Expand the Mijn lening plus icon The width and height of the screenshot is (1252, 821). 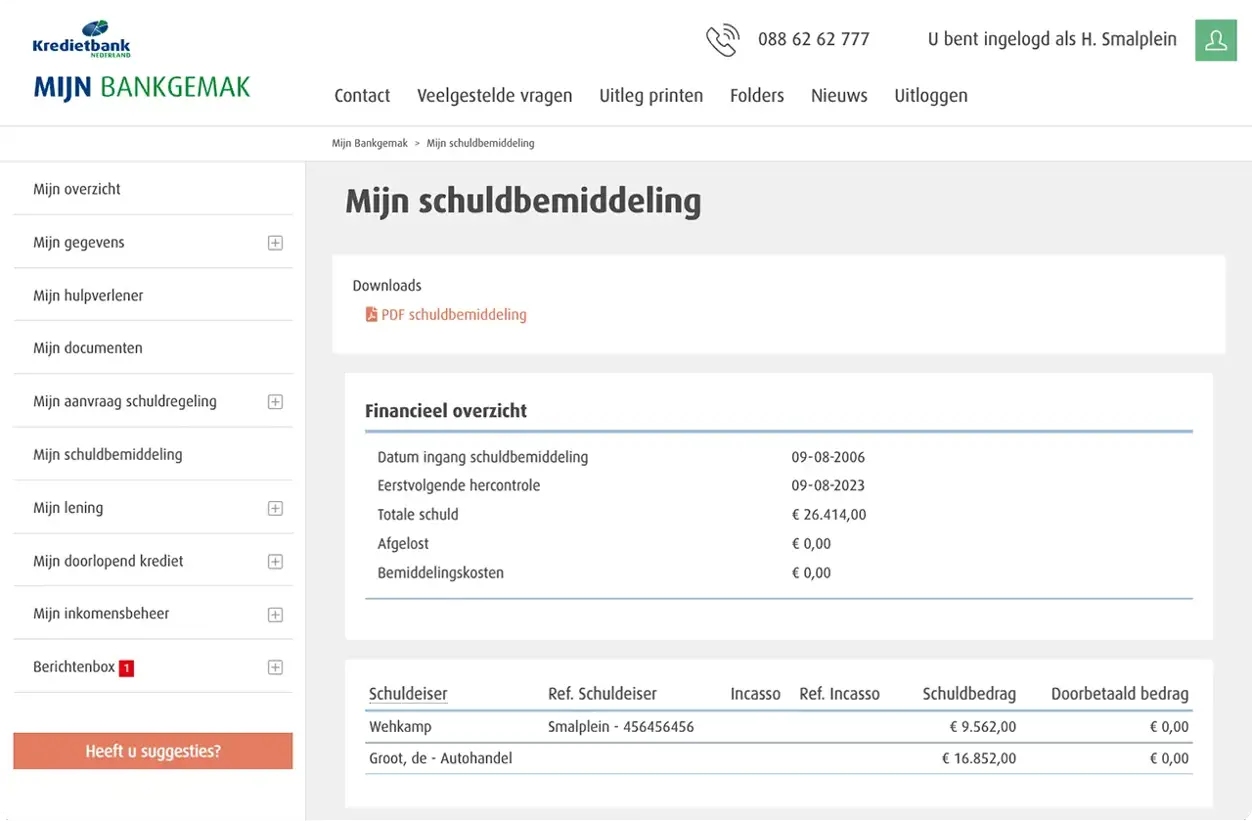coord(275,508)
